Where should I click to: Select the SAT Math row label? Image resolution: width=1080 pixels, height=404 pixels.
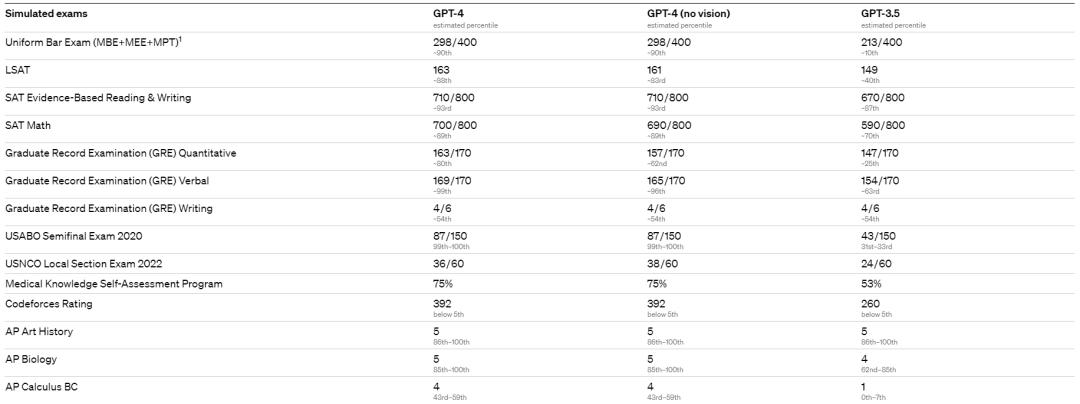pyautogui.click(x=26, y=125)
